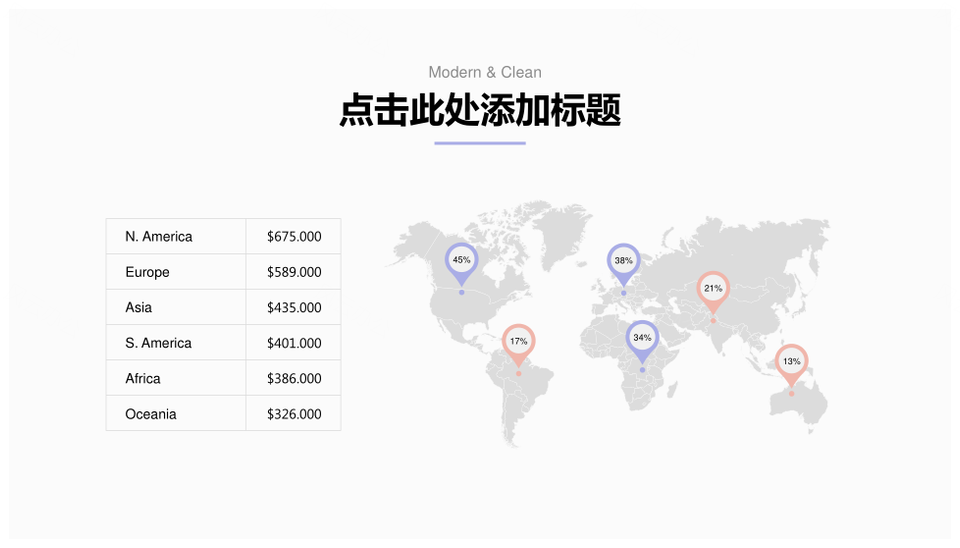
Task: Select the 38% purple pin over Europe
Action: coord(623,260)
